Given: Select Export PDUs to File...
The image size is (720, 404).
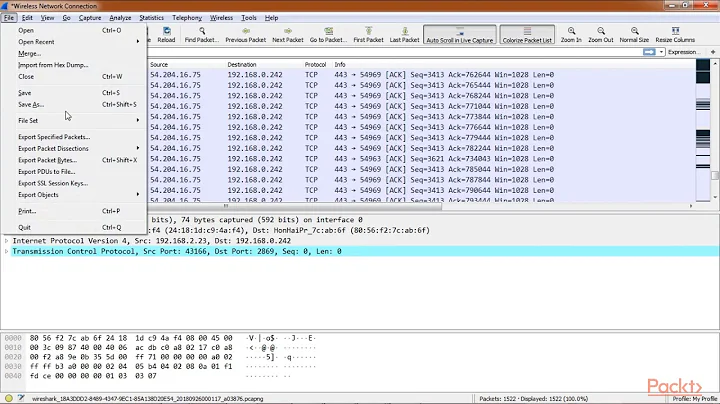Looking at the screenshot, I should pos(73,171).
